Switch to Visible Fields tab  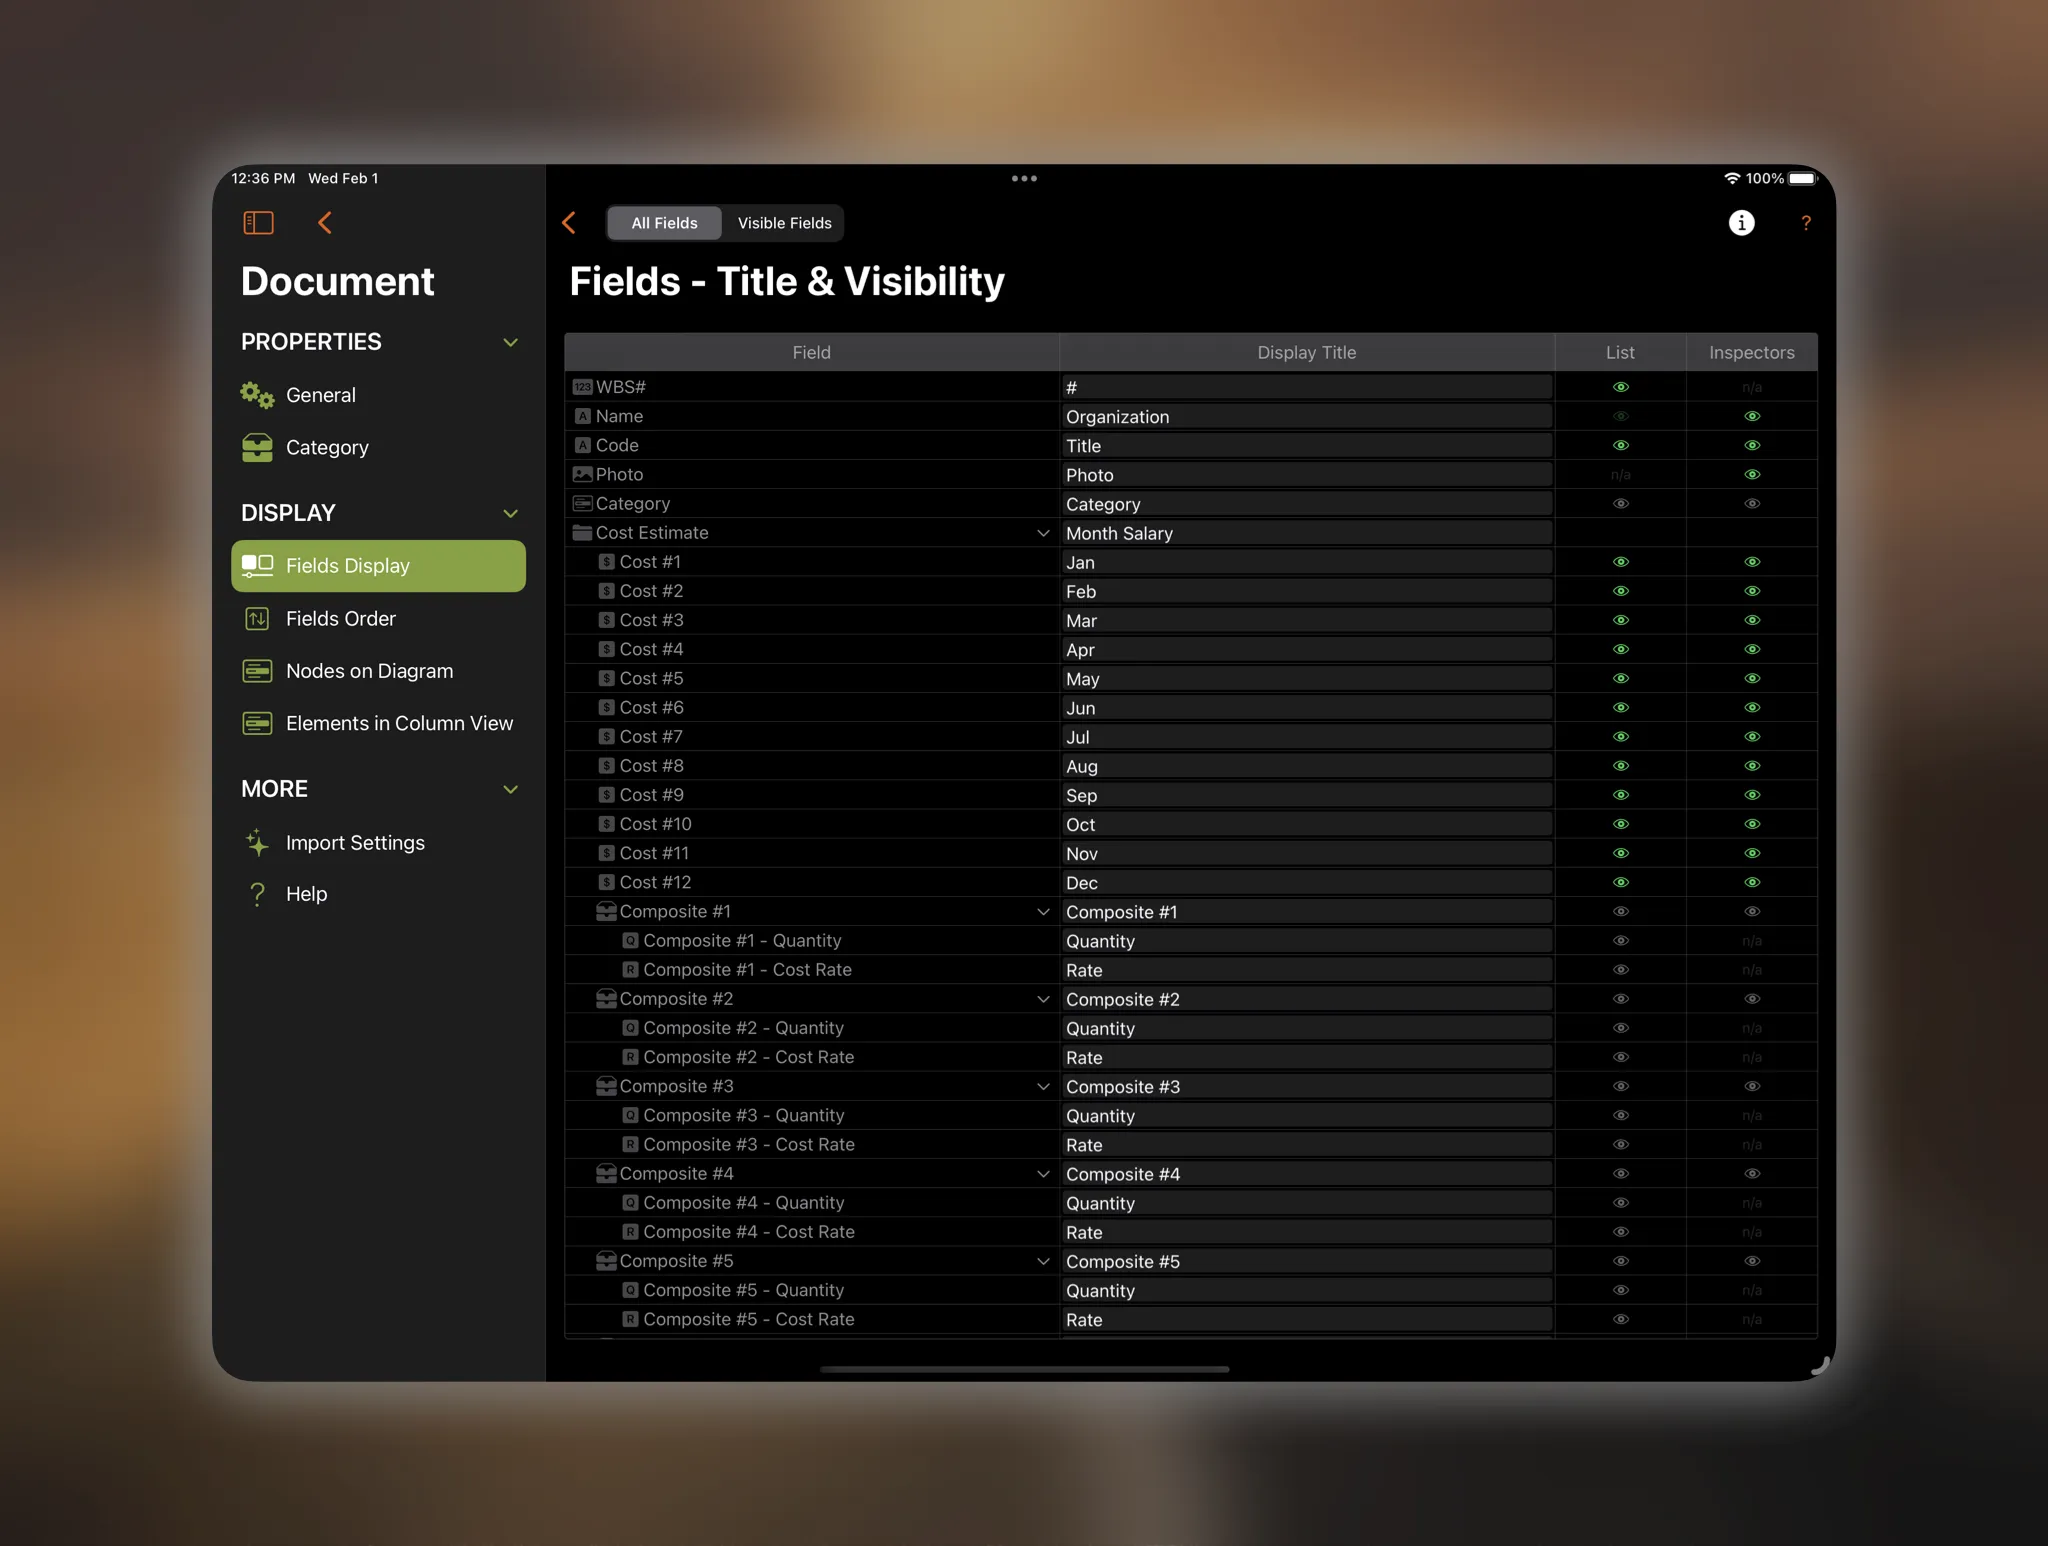(786, 222)
